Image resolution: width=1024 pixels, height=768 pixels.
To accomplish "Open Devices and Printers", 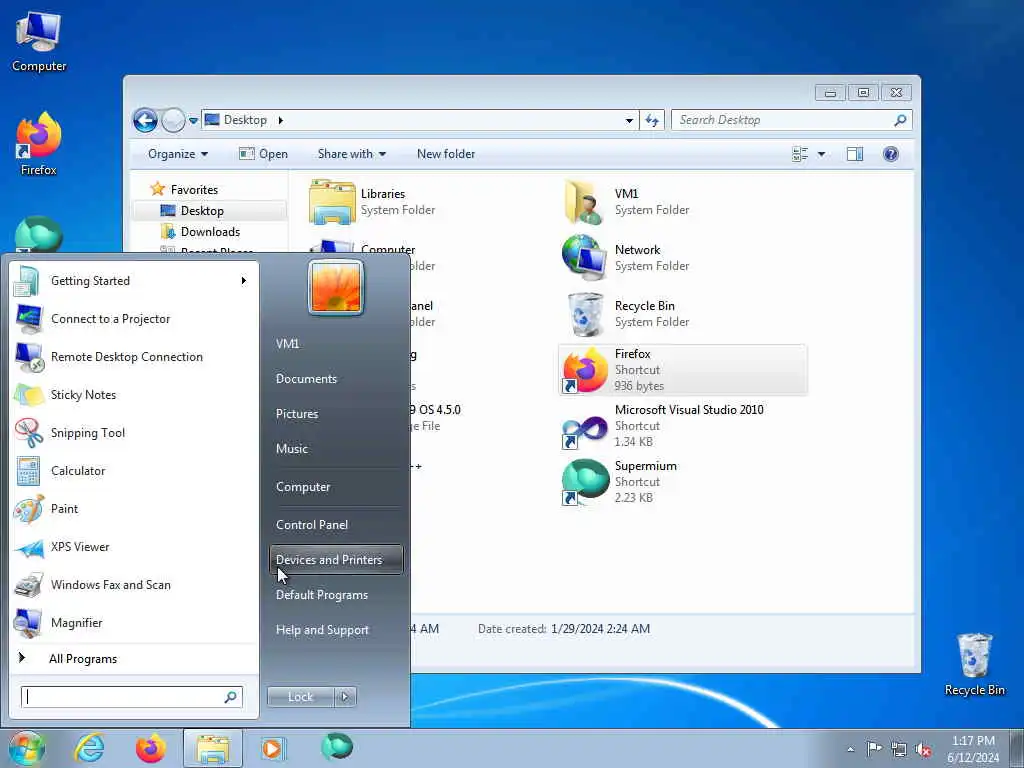I will click(x=336, y=560).
